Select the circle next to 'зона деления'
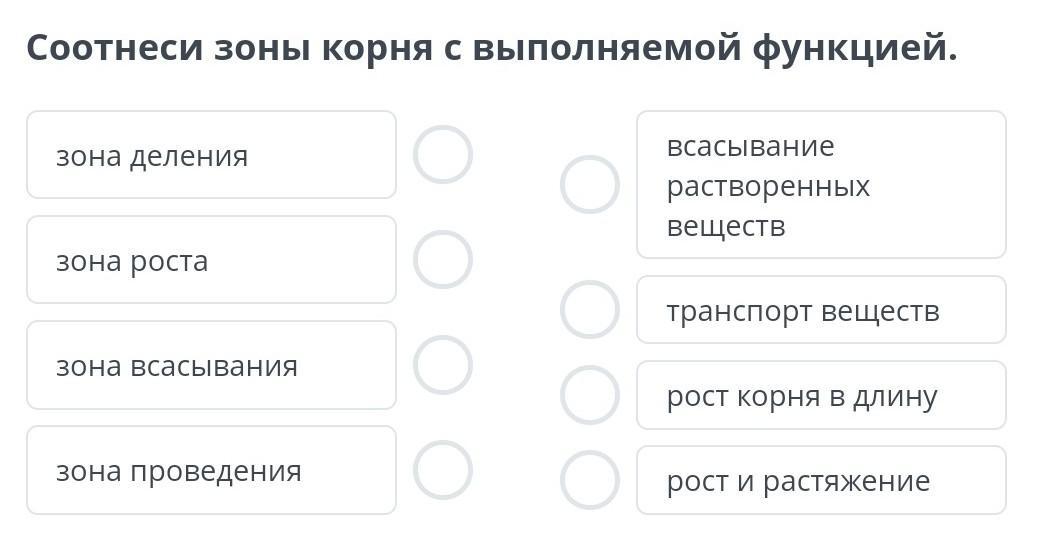The width and height of the screenshot is (1047, 535). 443,155
